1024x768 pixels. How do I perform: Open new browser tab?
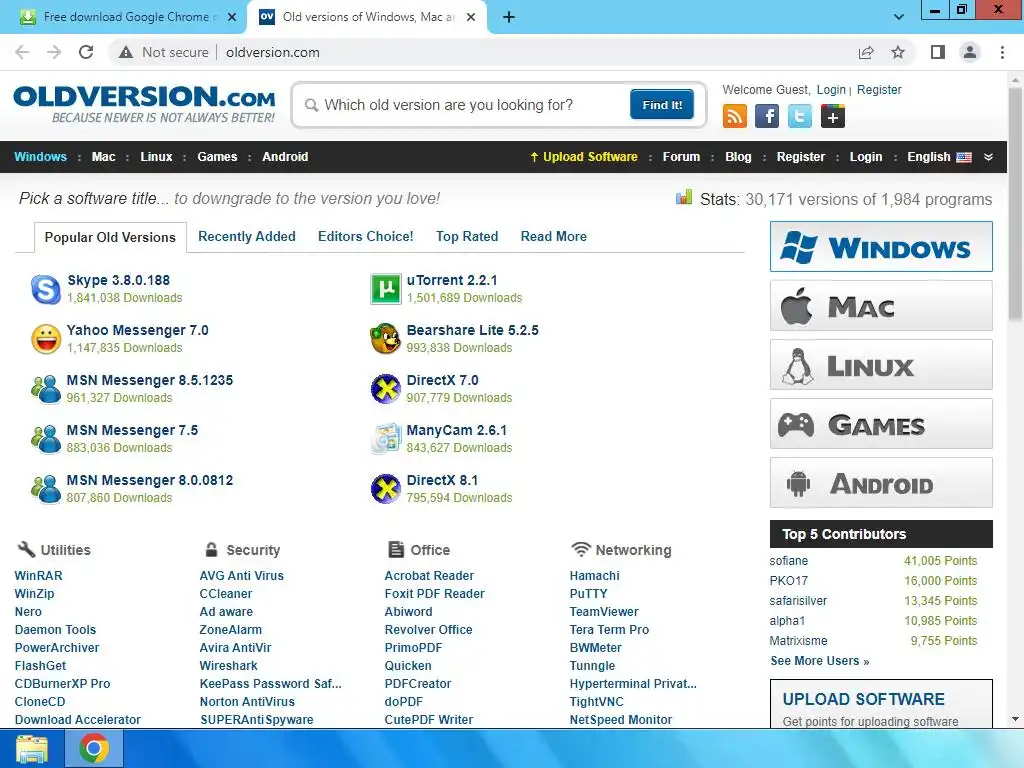[x=509, y=17]
